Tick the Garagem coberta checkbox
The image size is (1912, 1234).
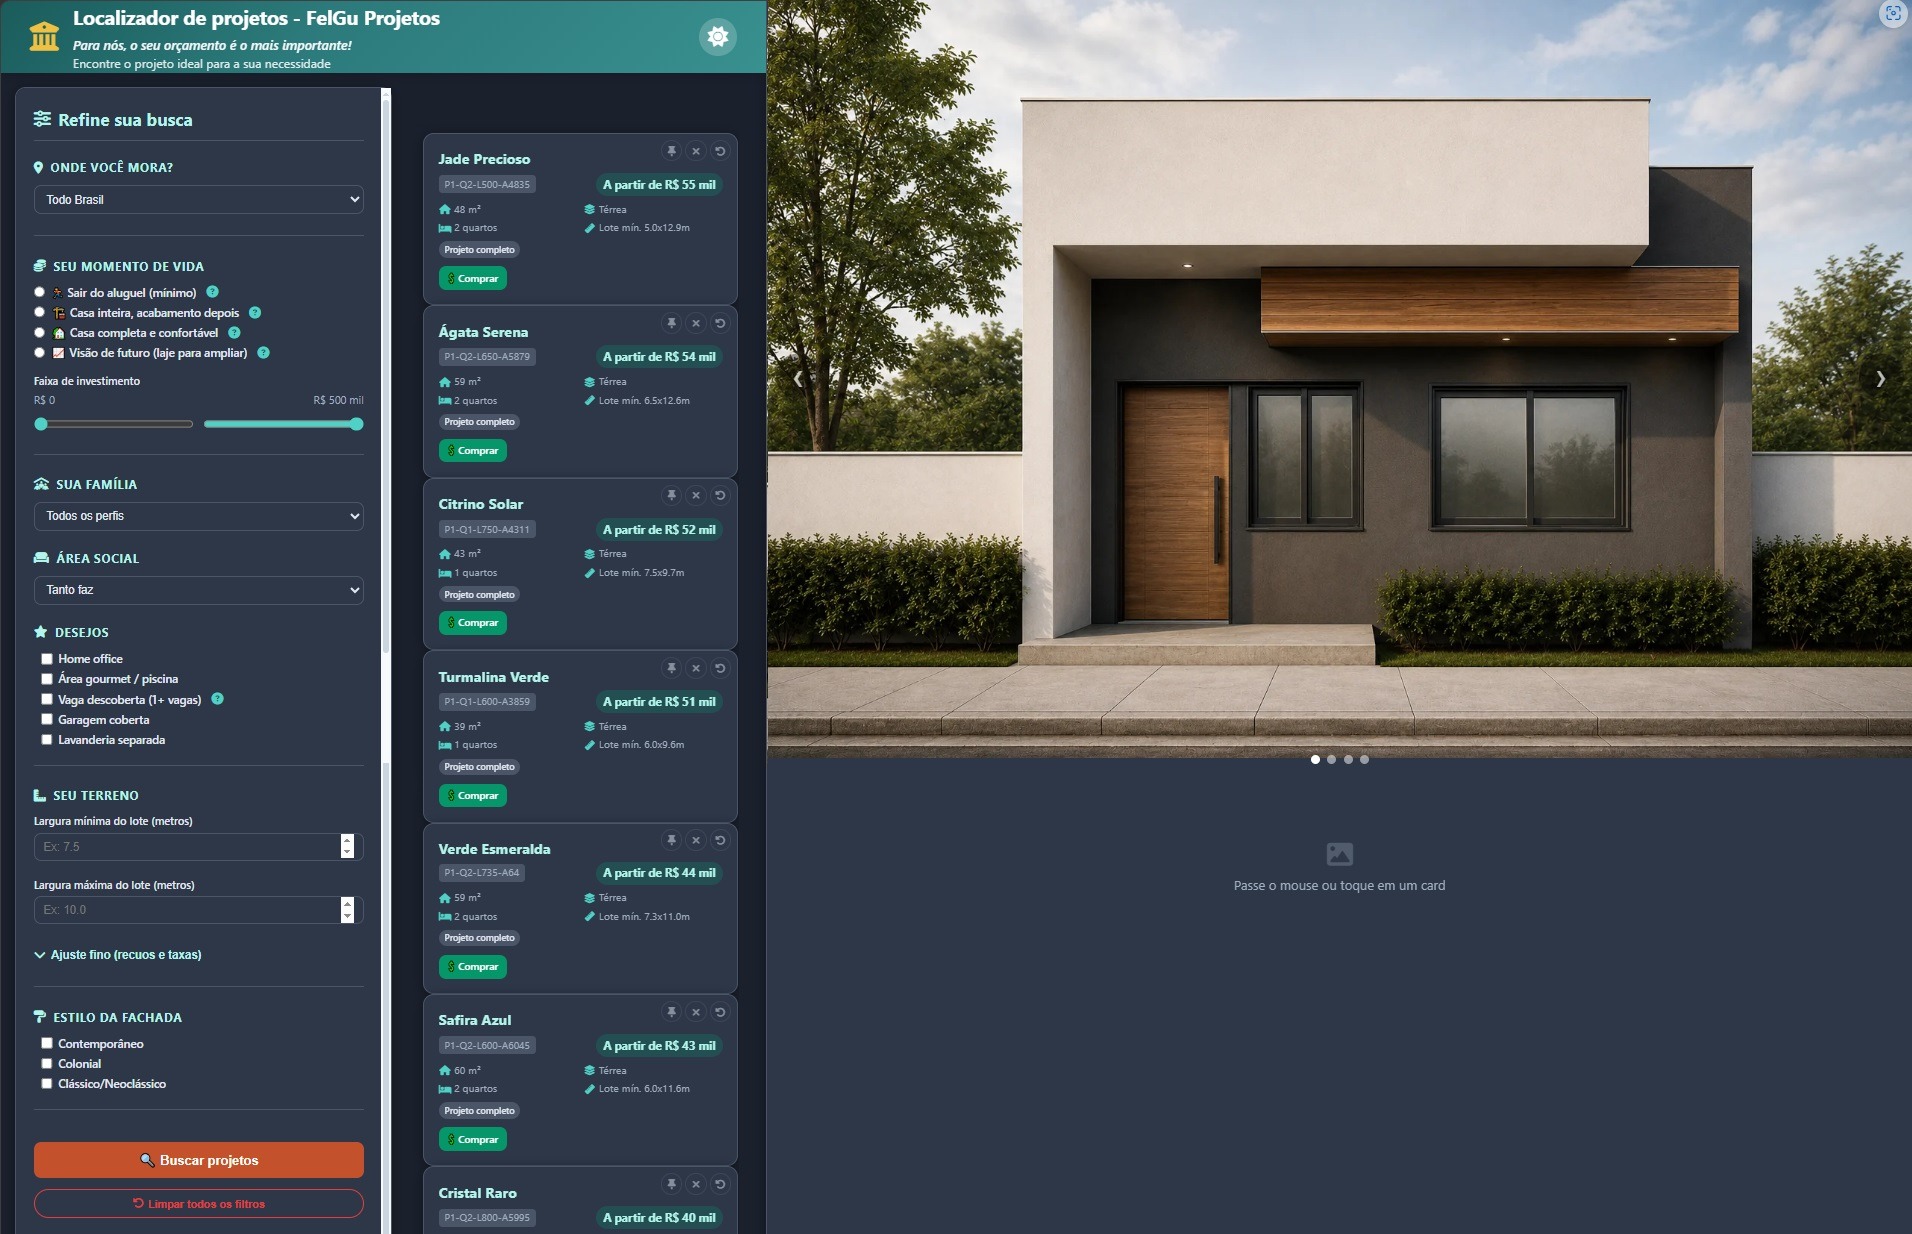[x=46, y=719]
